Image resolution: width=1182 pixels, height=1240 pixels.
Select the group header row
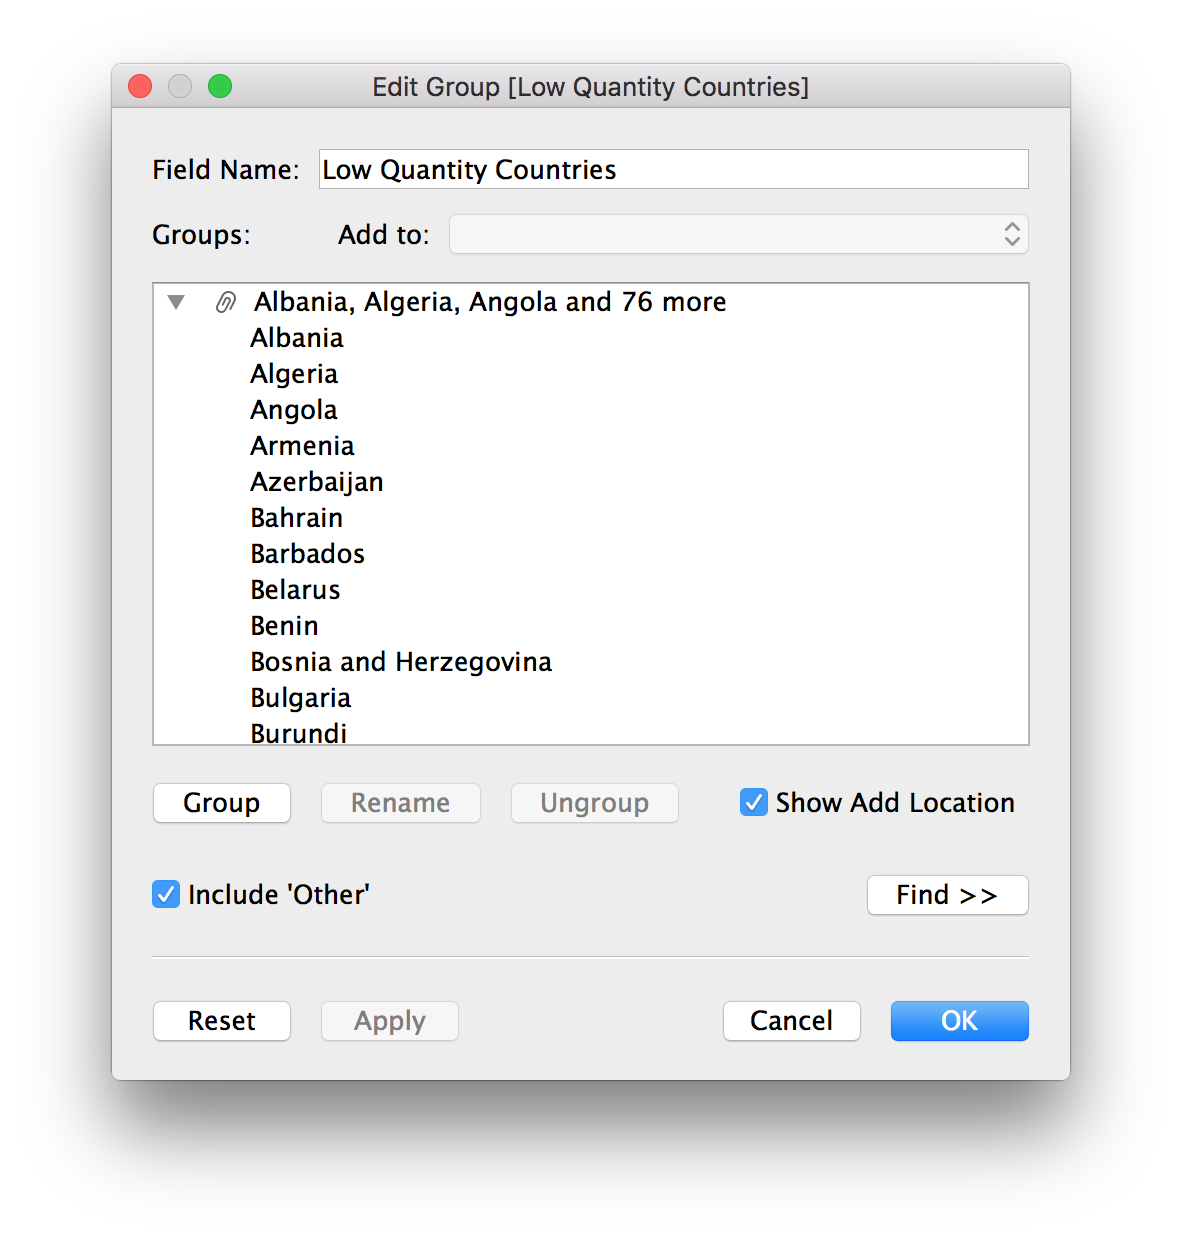coord(490,302)
